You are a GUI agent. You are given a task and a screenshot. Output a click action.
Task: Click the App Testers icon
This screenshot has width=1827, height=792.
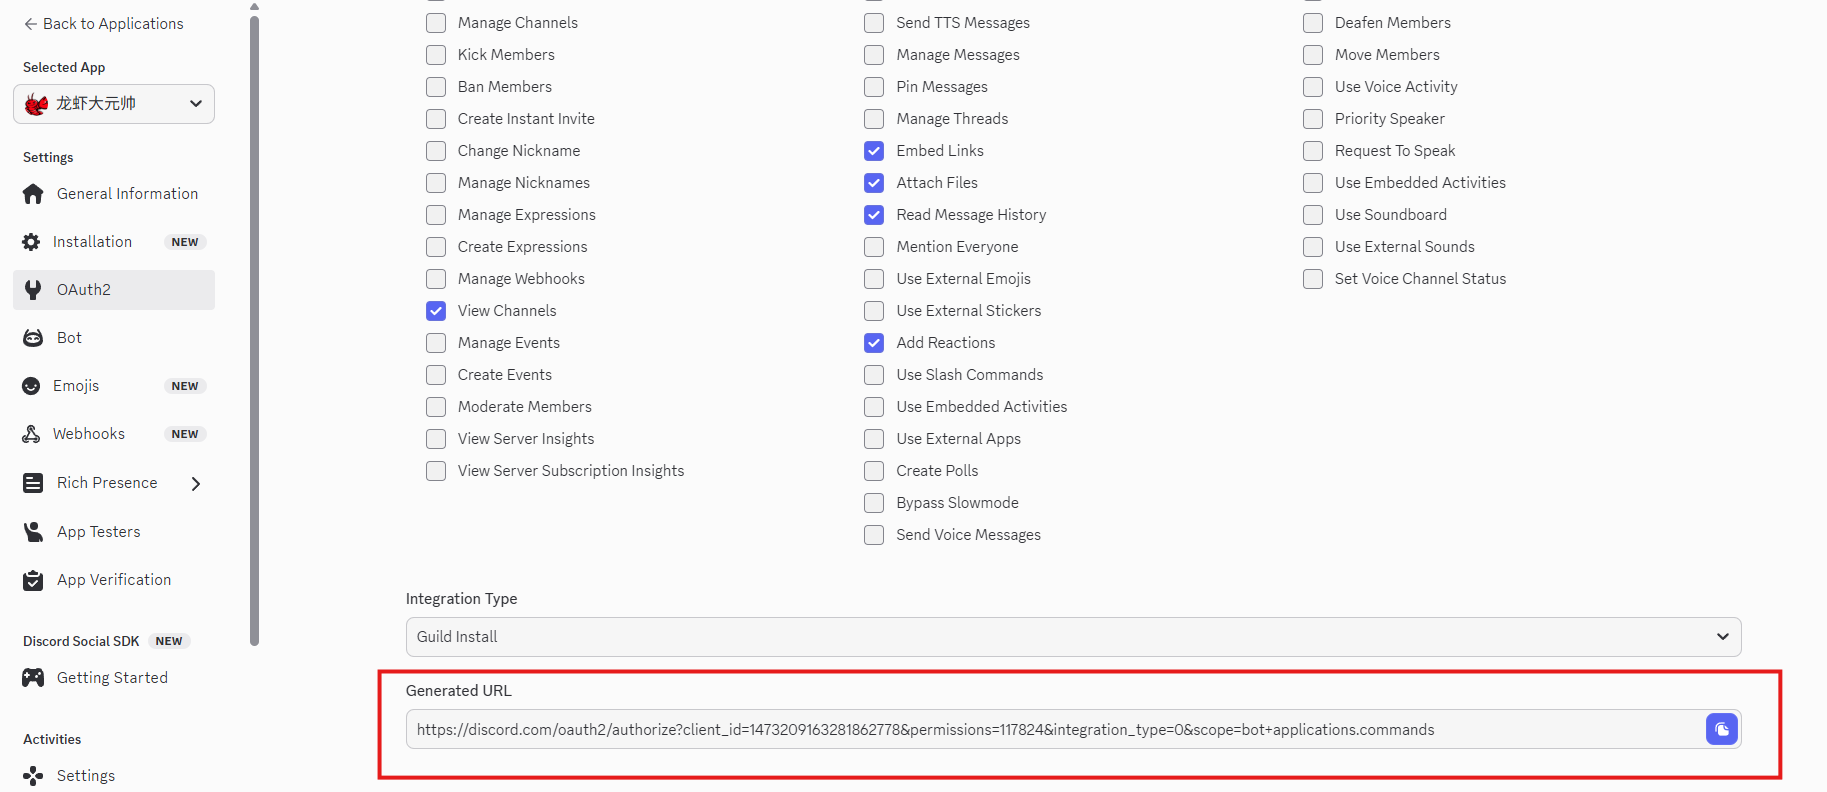[33, 532]
